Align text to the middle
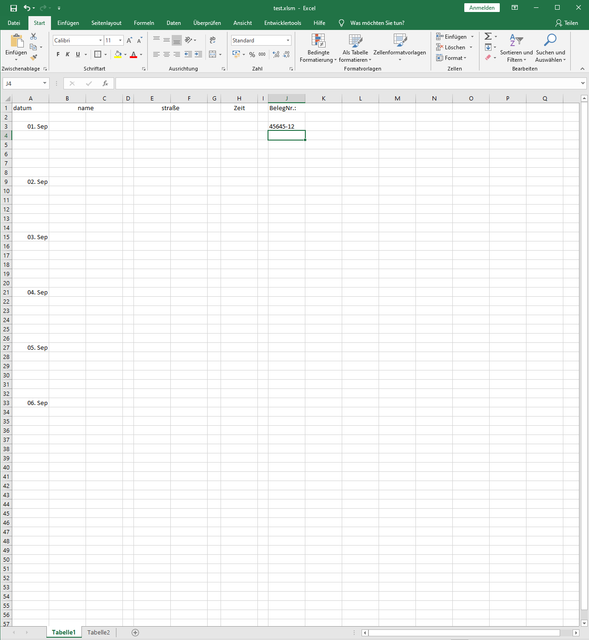The width and height of the screenshot is (589, 640). (x=167, y=40)
